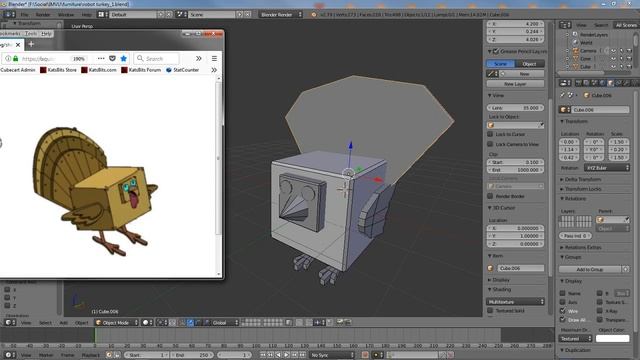640x360 pixels.
Task: Click the Lens value slider
Action: (x=515, y=108)
